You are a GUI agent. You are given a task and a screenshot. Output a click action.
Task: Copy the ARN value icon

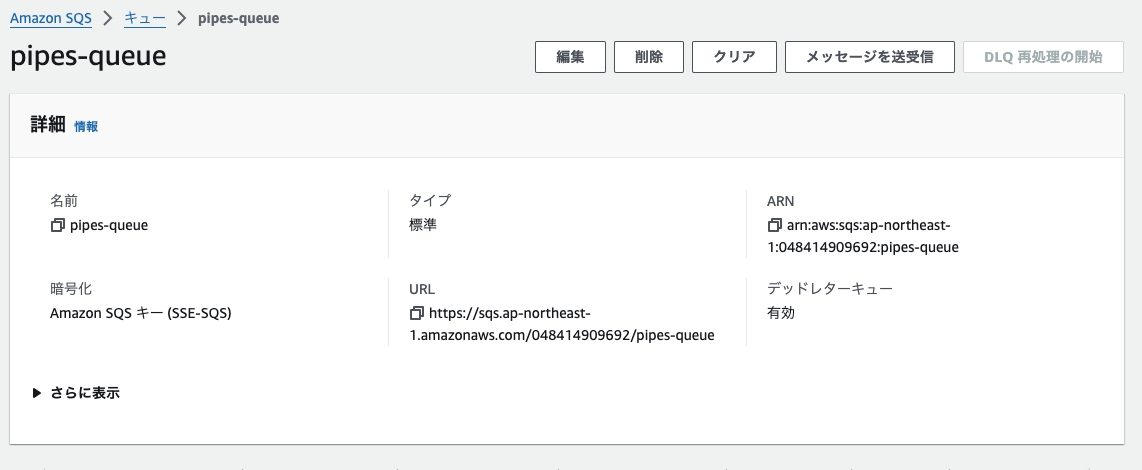coord(774,226)
